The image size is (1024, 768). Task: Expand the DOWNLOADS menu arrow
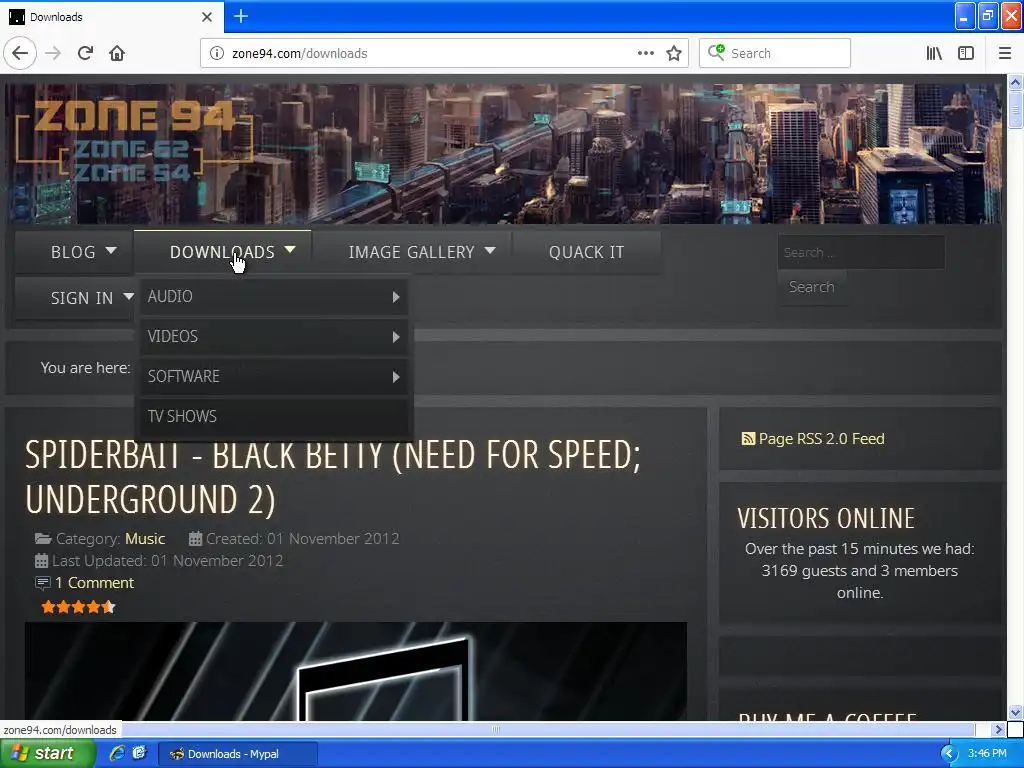pyautogui.click(x=290, y=250)
